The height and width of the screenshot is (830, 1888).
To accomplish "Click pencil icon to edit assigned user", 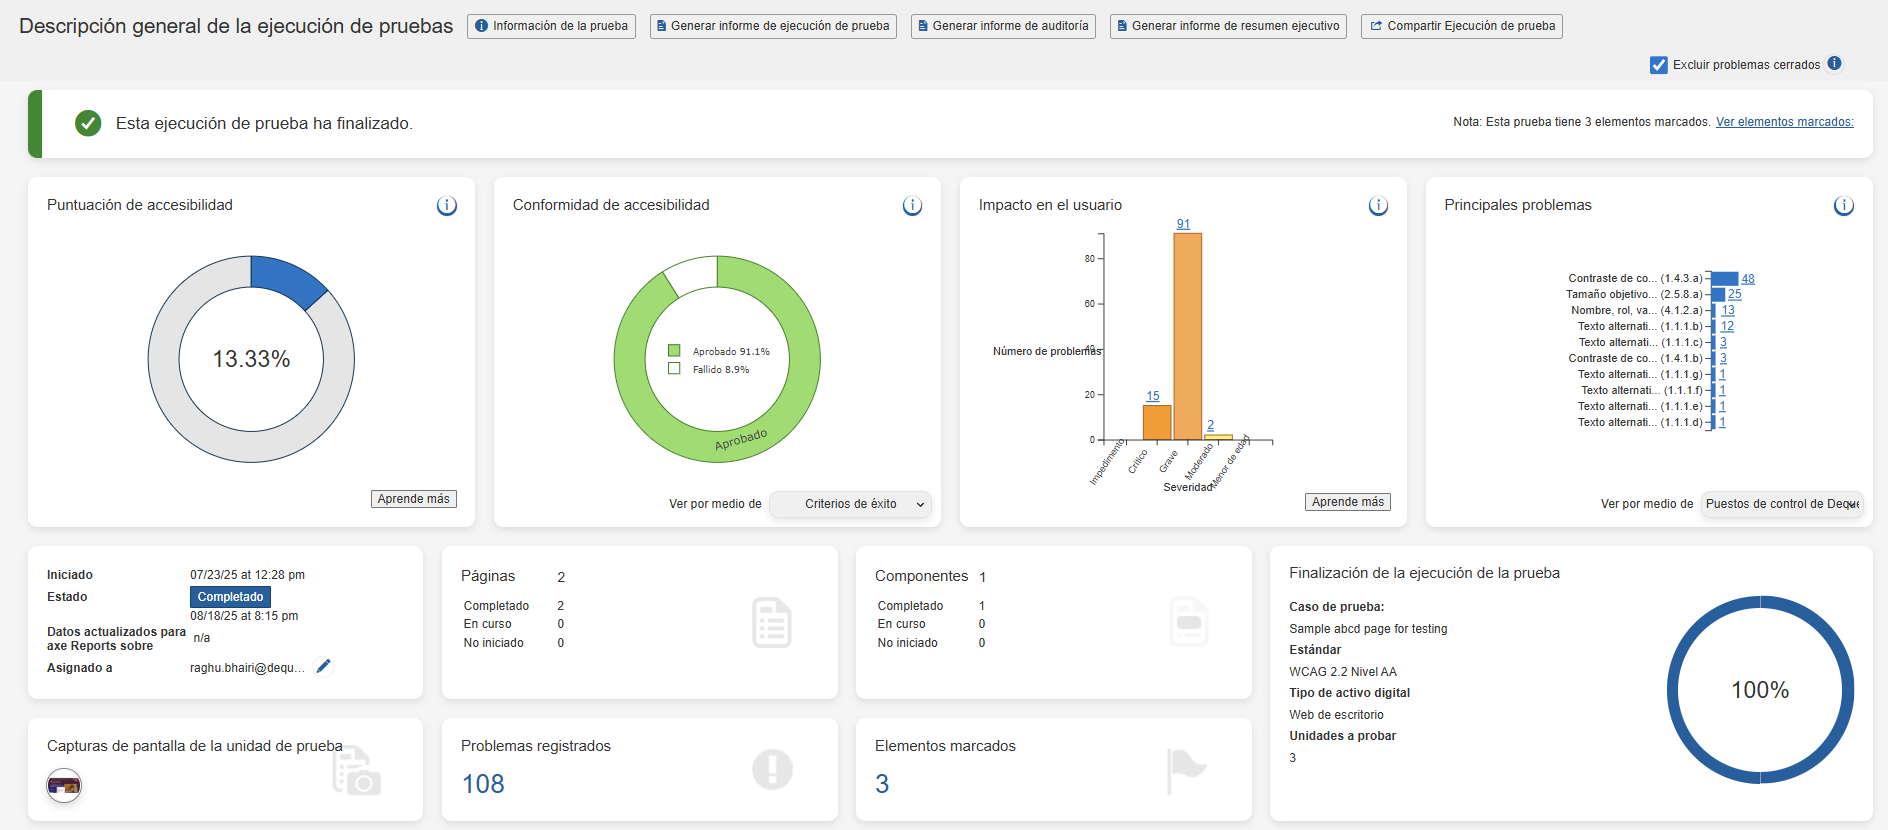I will pos(323,667).
